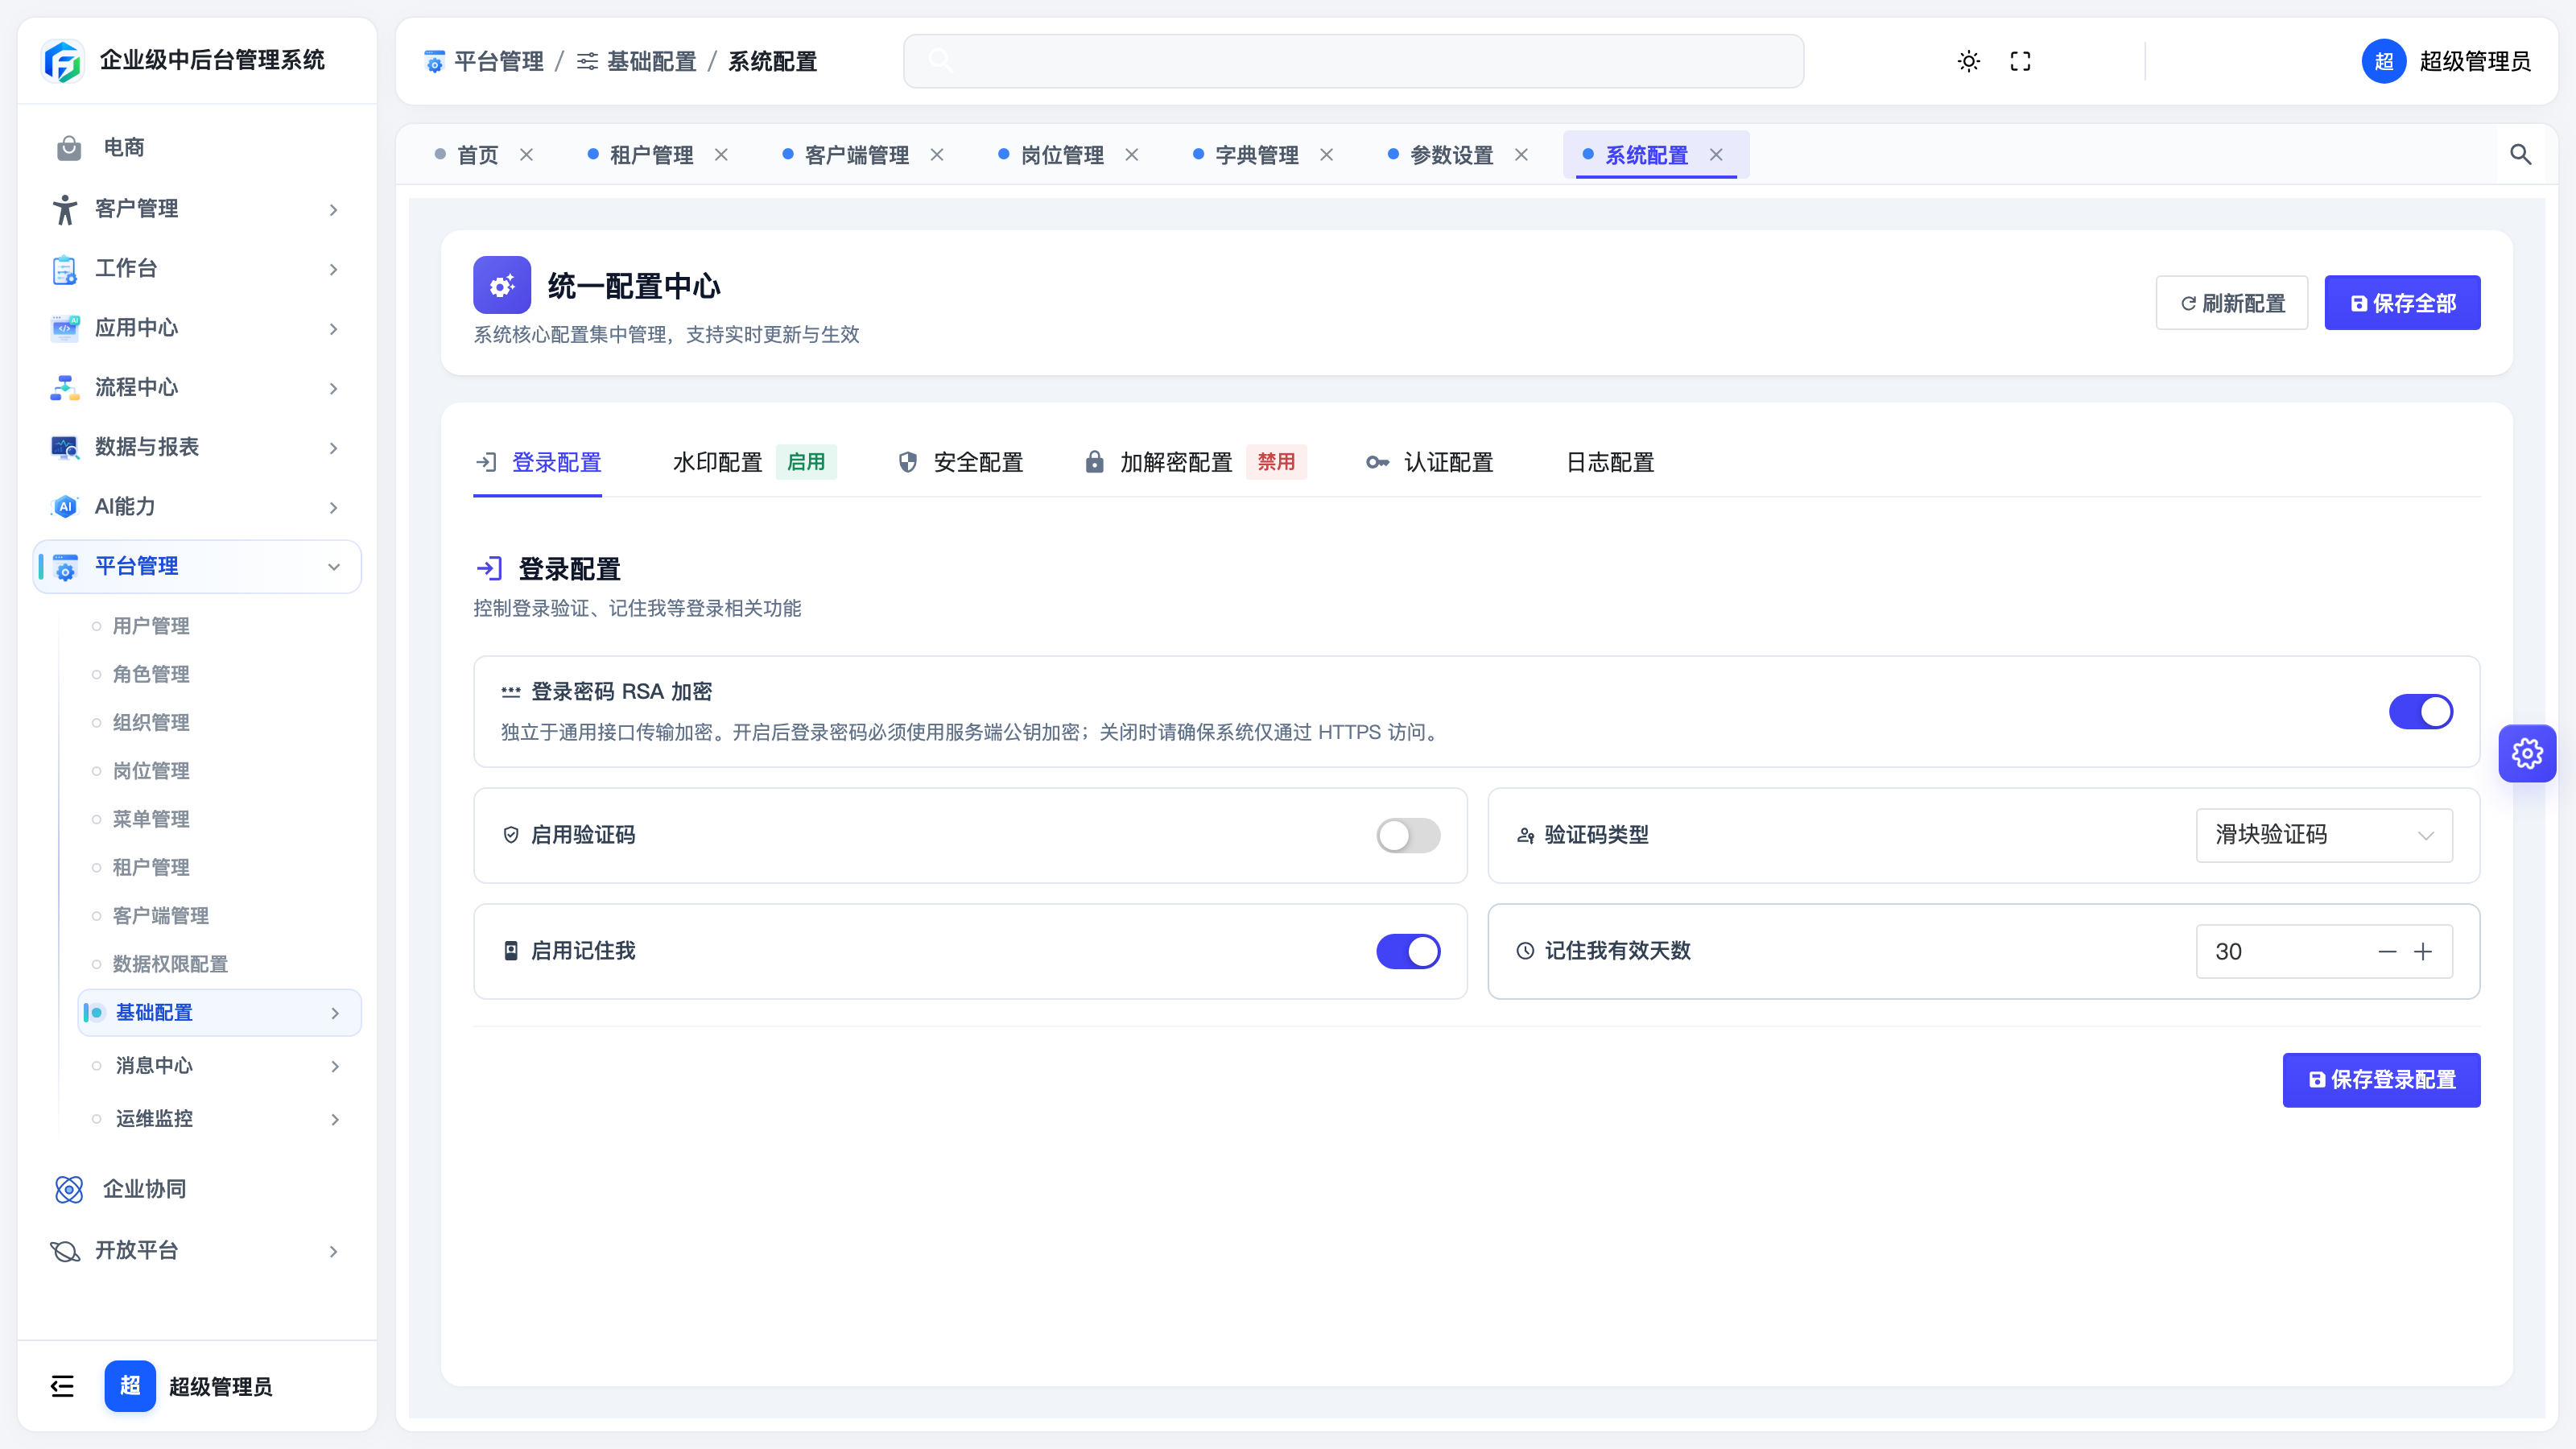Expand the 工作台 menu chevron

334,270
